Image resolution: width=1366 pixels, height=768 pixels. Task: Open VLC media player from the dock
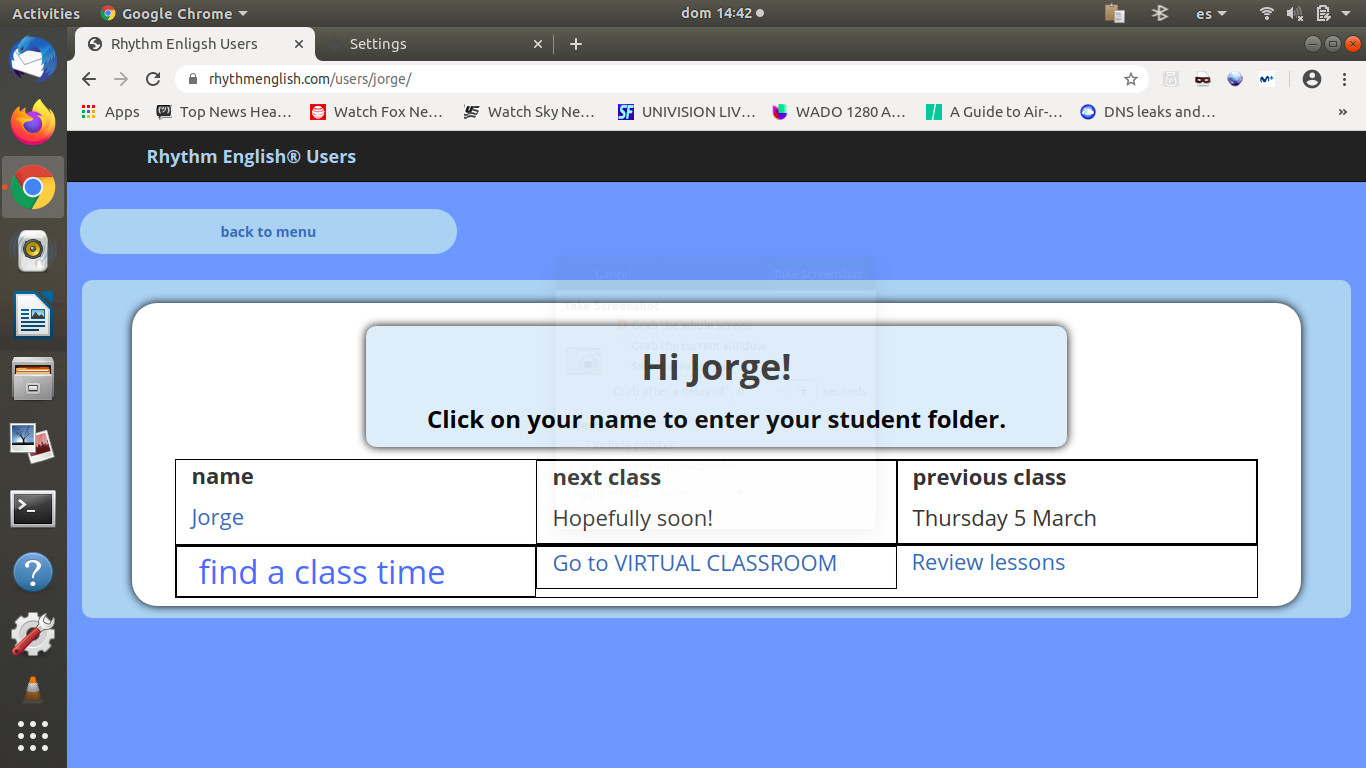tap(33, 689)
